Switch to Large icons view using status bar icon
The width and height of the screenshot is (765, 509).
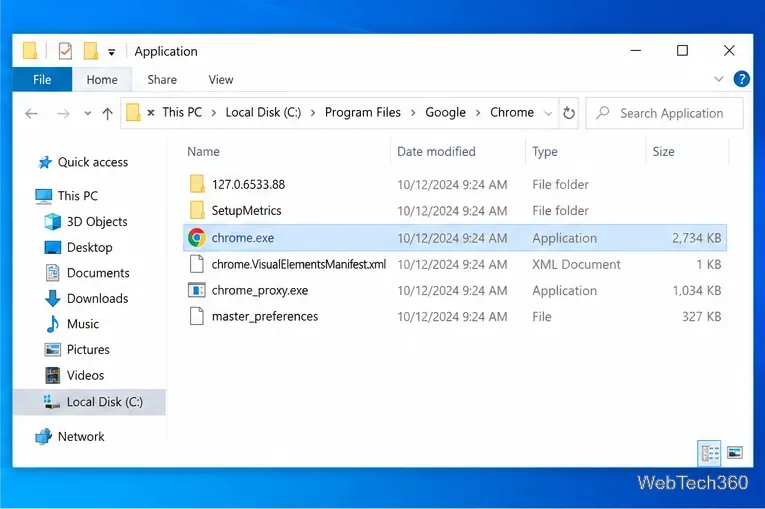(x=735, y=453)
